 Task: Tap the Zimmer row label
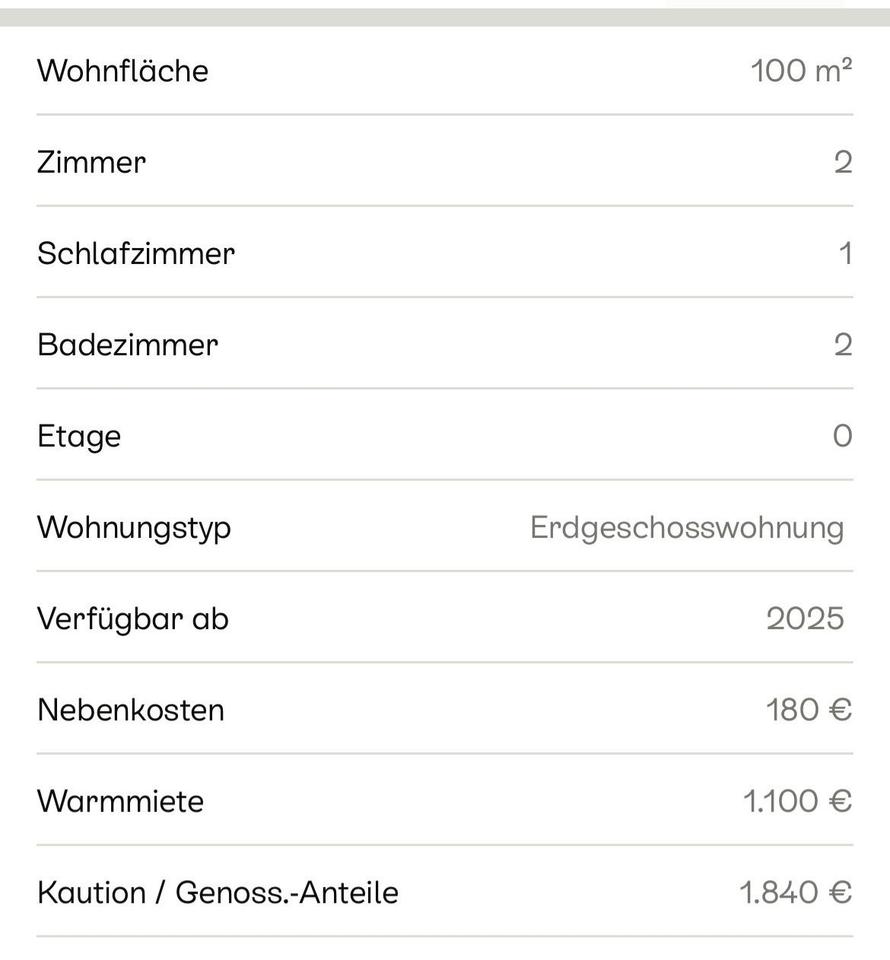[91, 162]
